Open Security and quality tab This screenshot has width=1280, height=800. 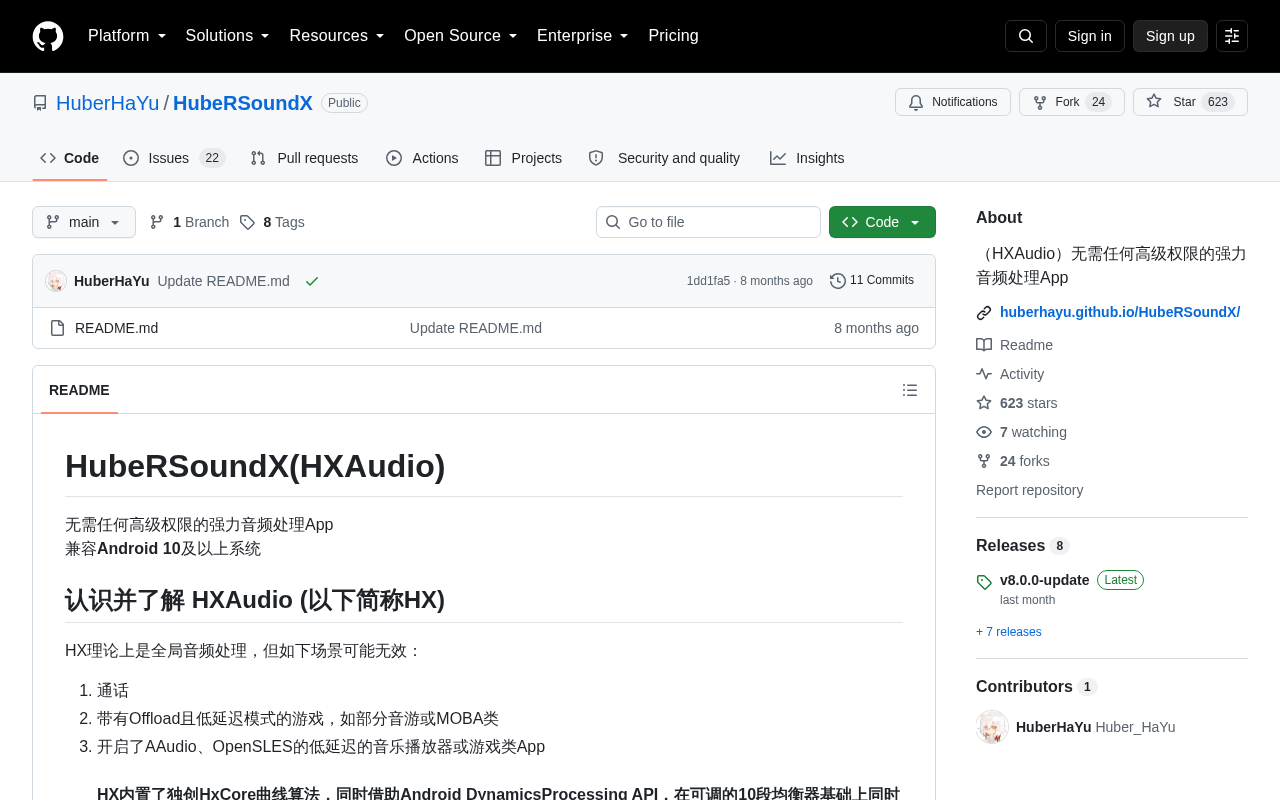click(x=665, y=158)
